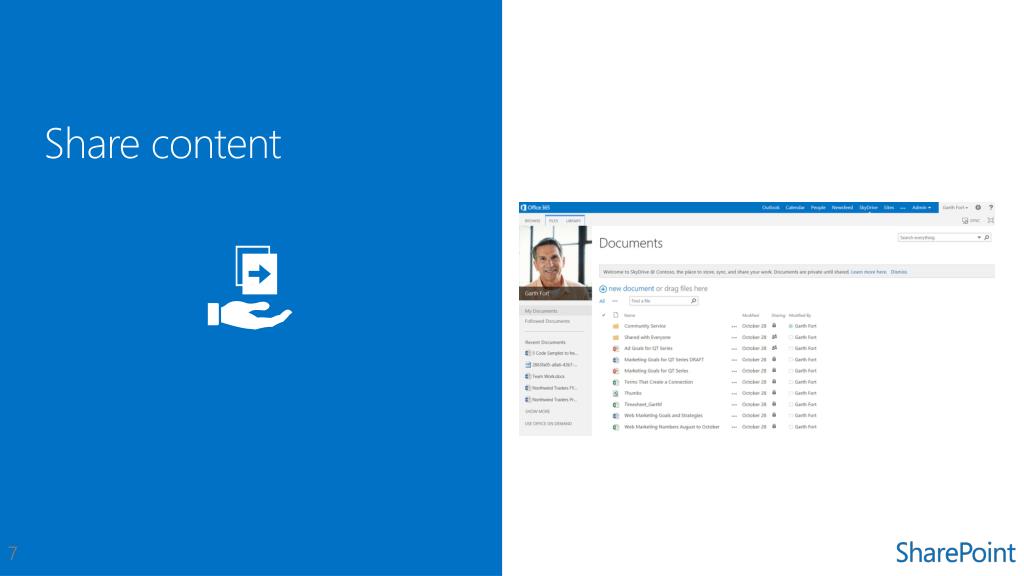The image size is (1024, 576).
Task: Switch to the Files ribbon tab
Action: pyautogui.click(x=553, y=221)
